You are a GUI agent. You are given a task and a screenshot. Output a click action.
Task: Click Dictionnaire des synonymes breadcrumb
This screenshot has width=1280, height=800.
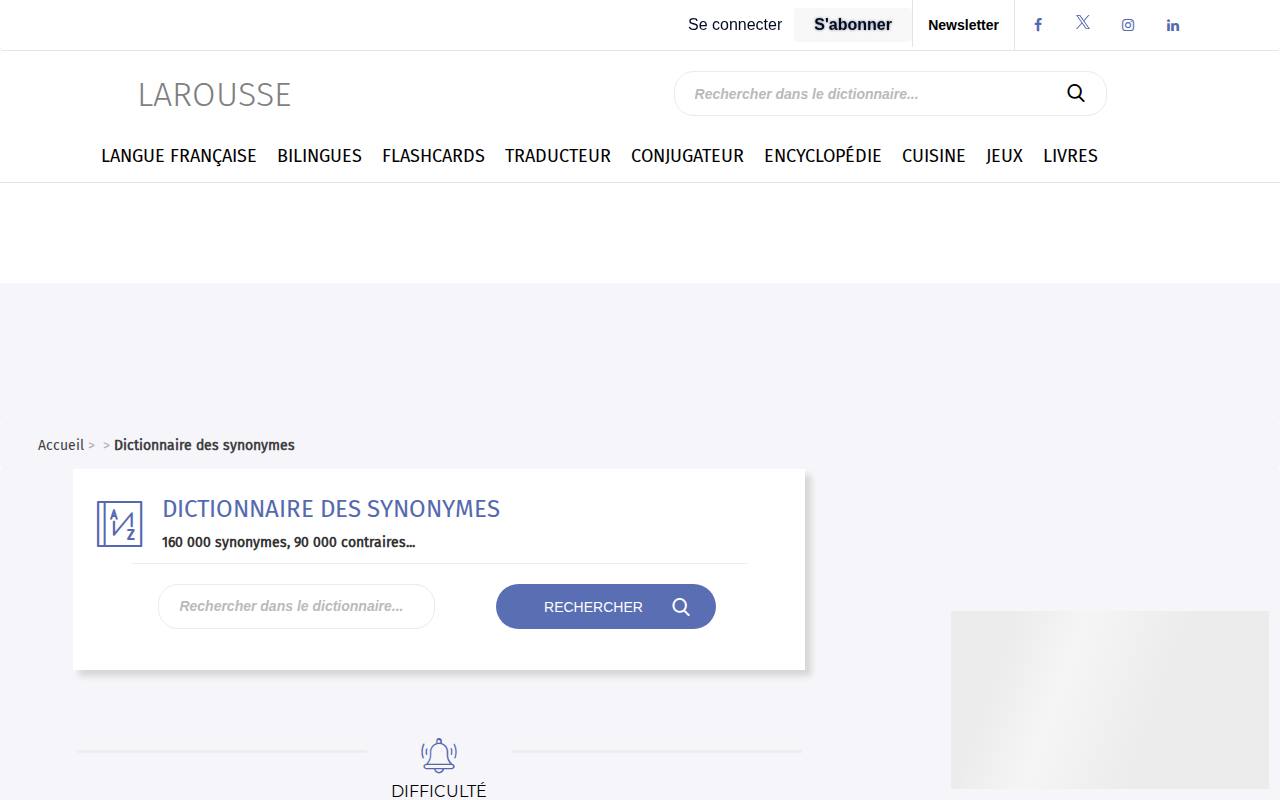204,445
